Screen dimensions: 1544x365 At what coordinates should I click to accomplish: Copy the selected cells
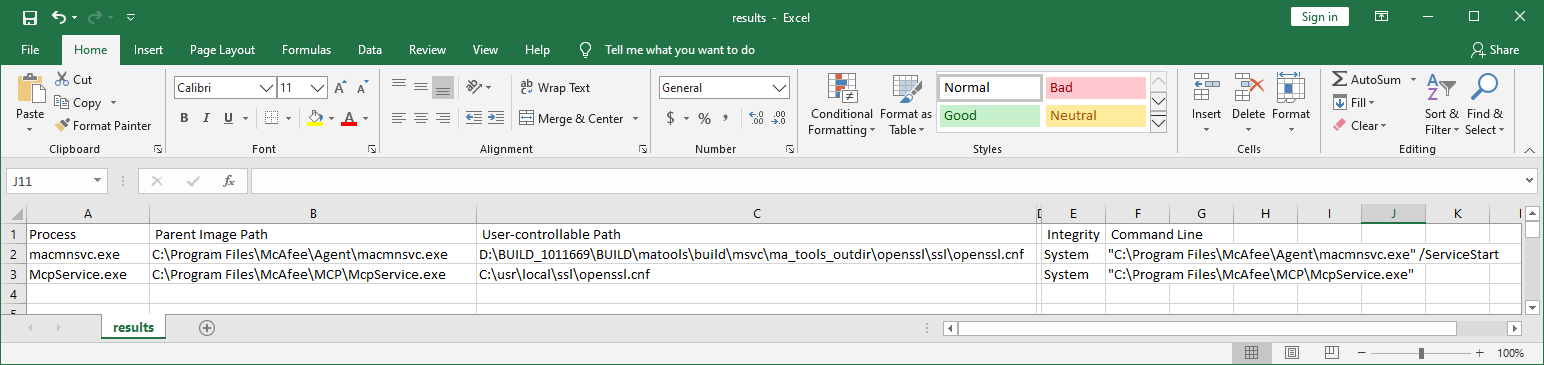pos(78,103)
